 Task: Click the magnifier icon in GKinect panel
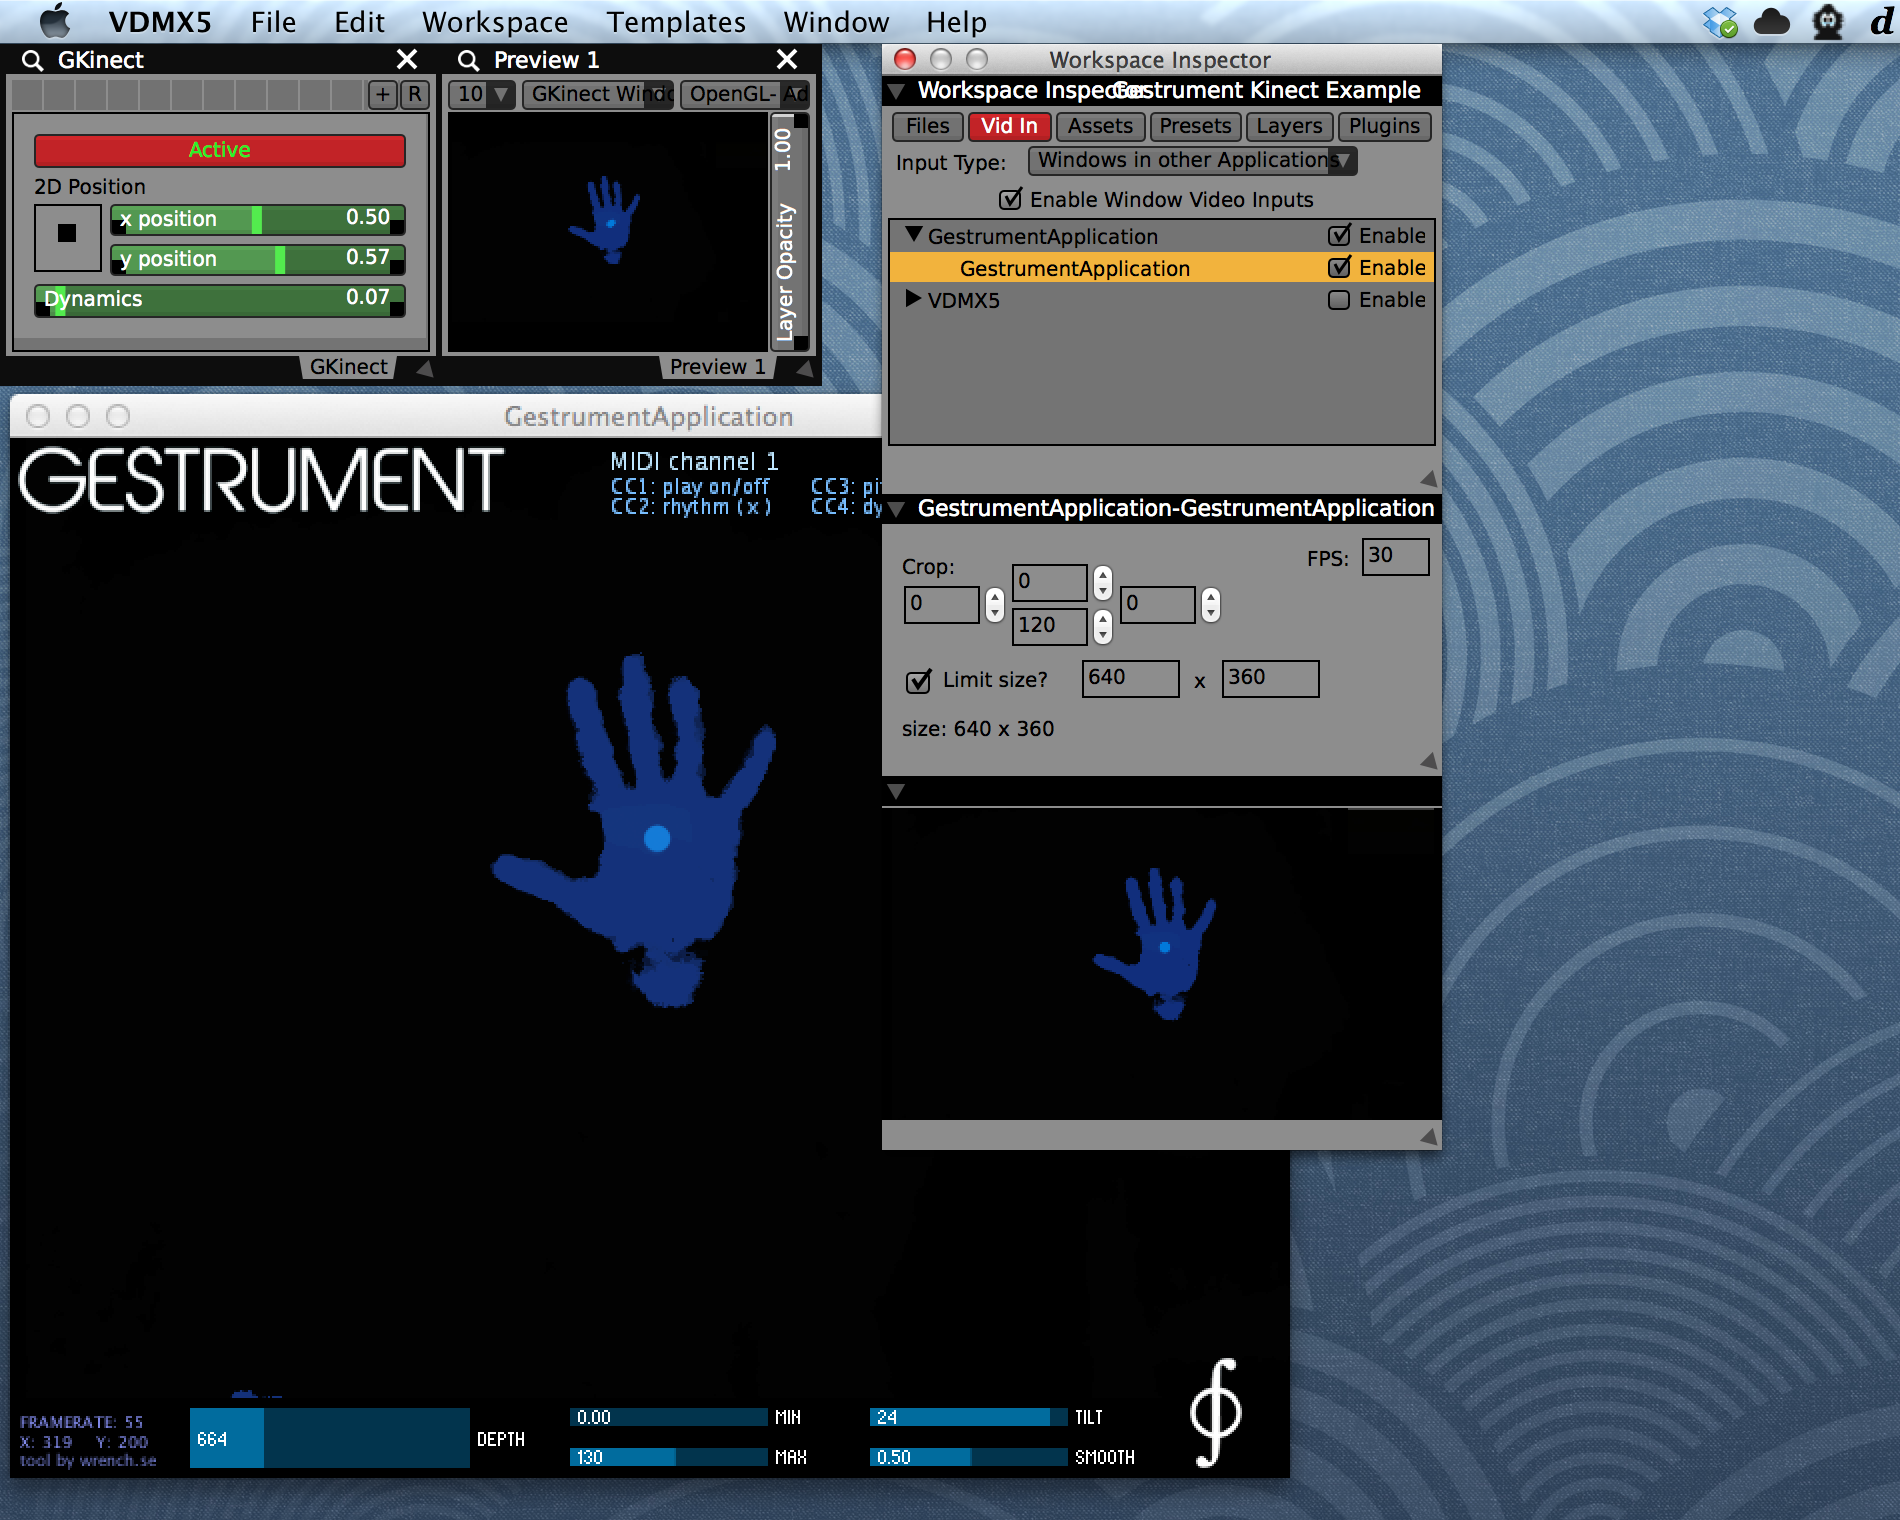[x=32, y=61]
